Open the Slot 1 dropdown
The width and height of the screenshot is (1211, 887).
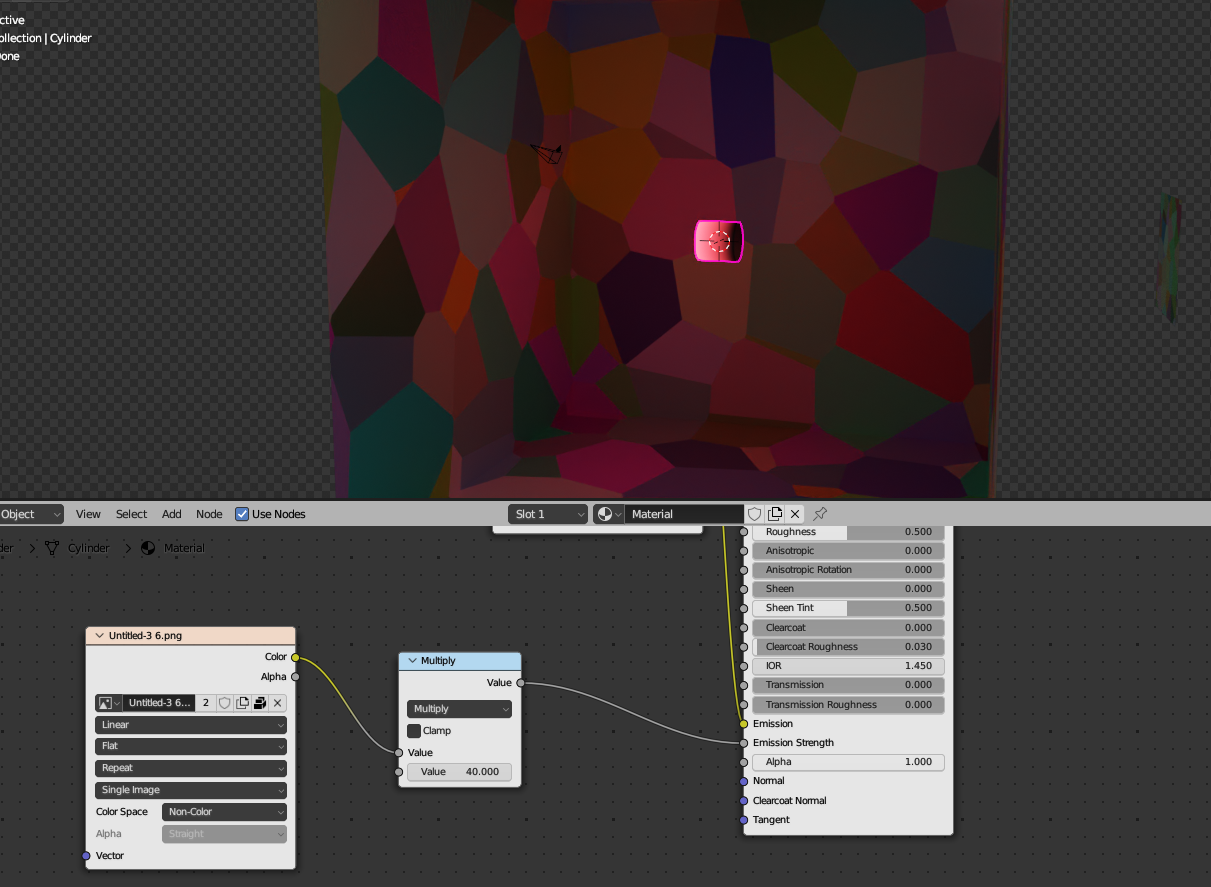tap(548, 514)
